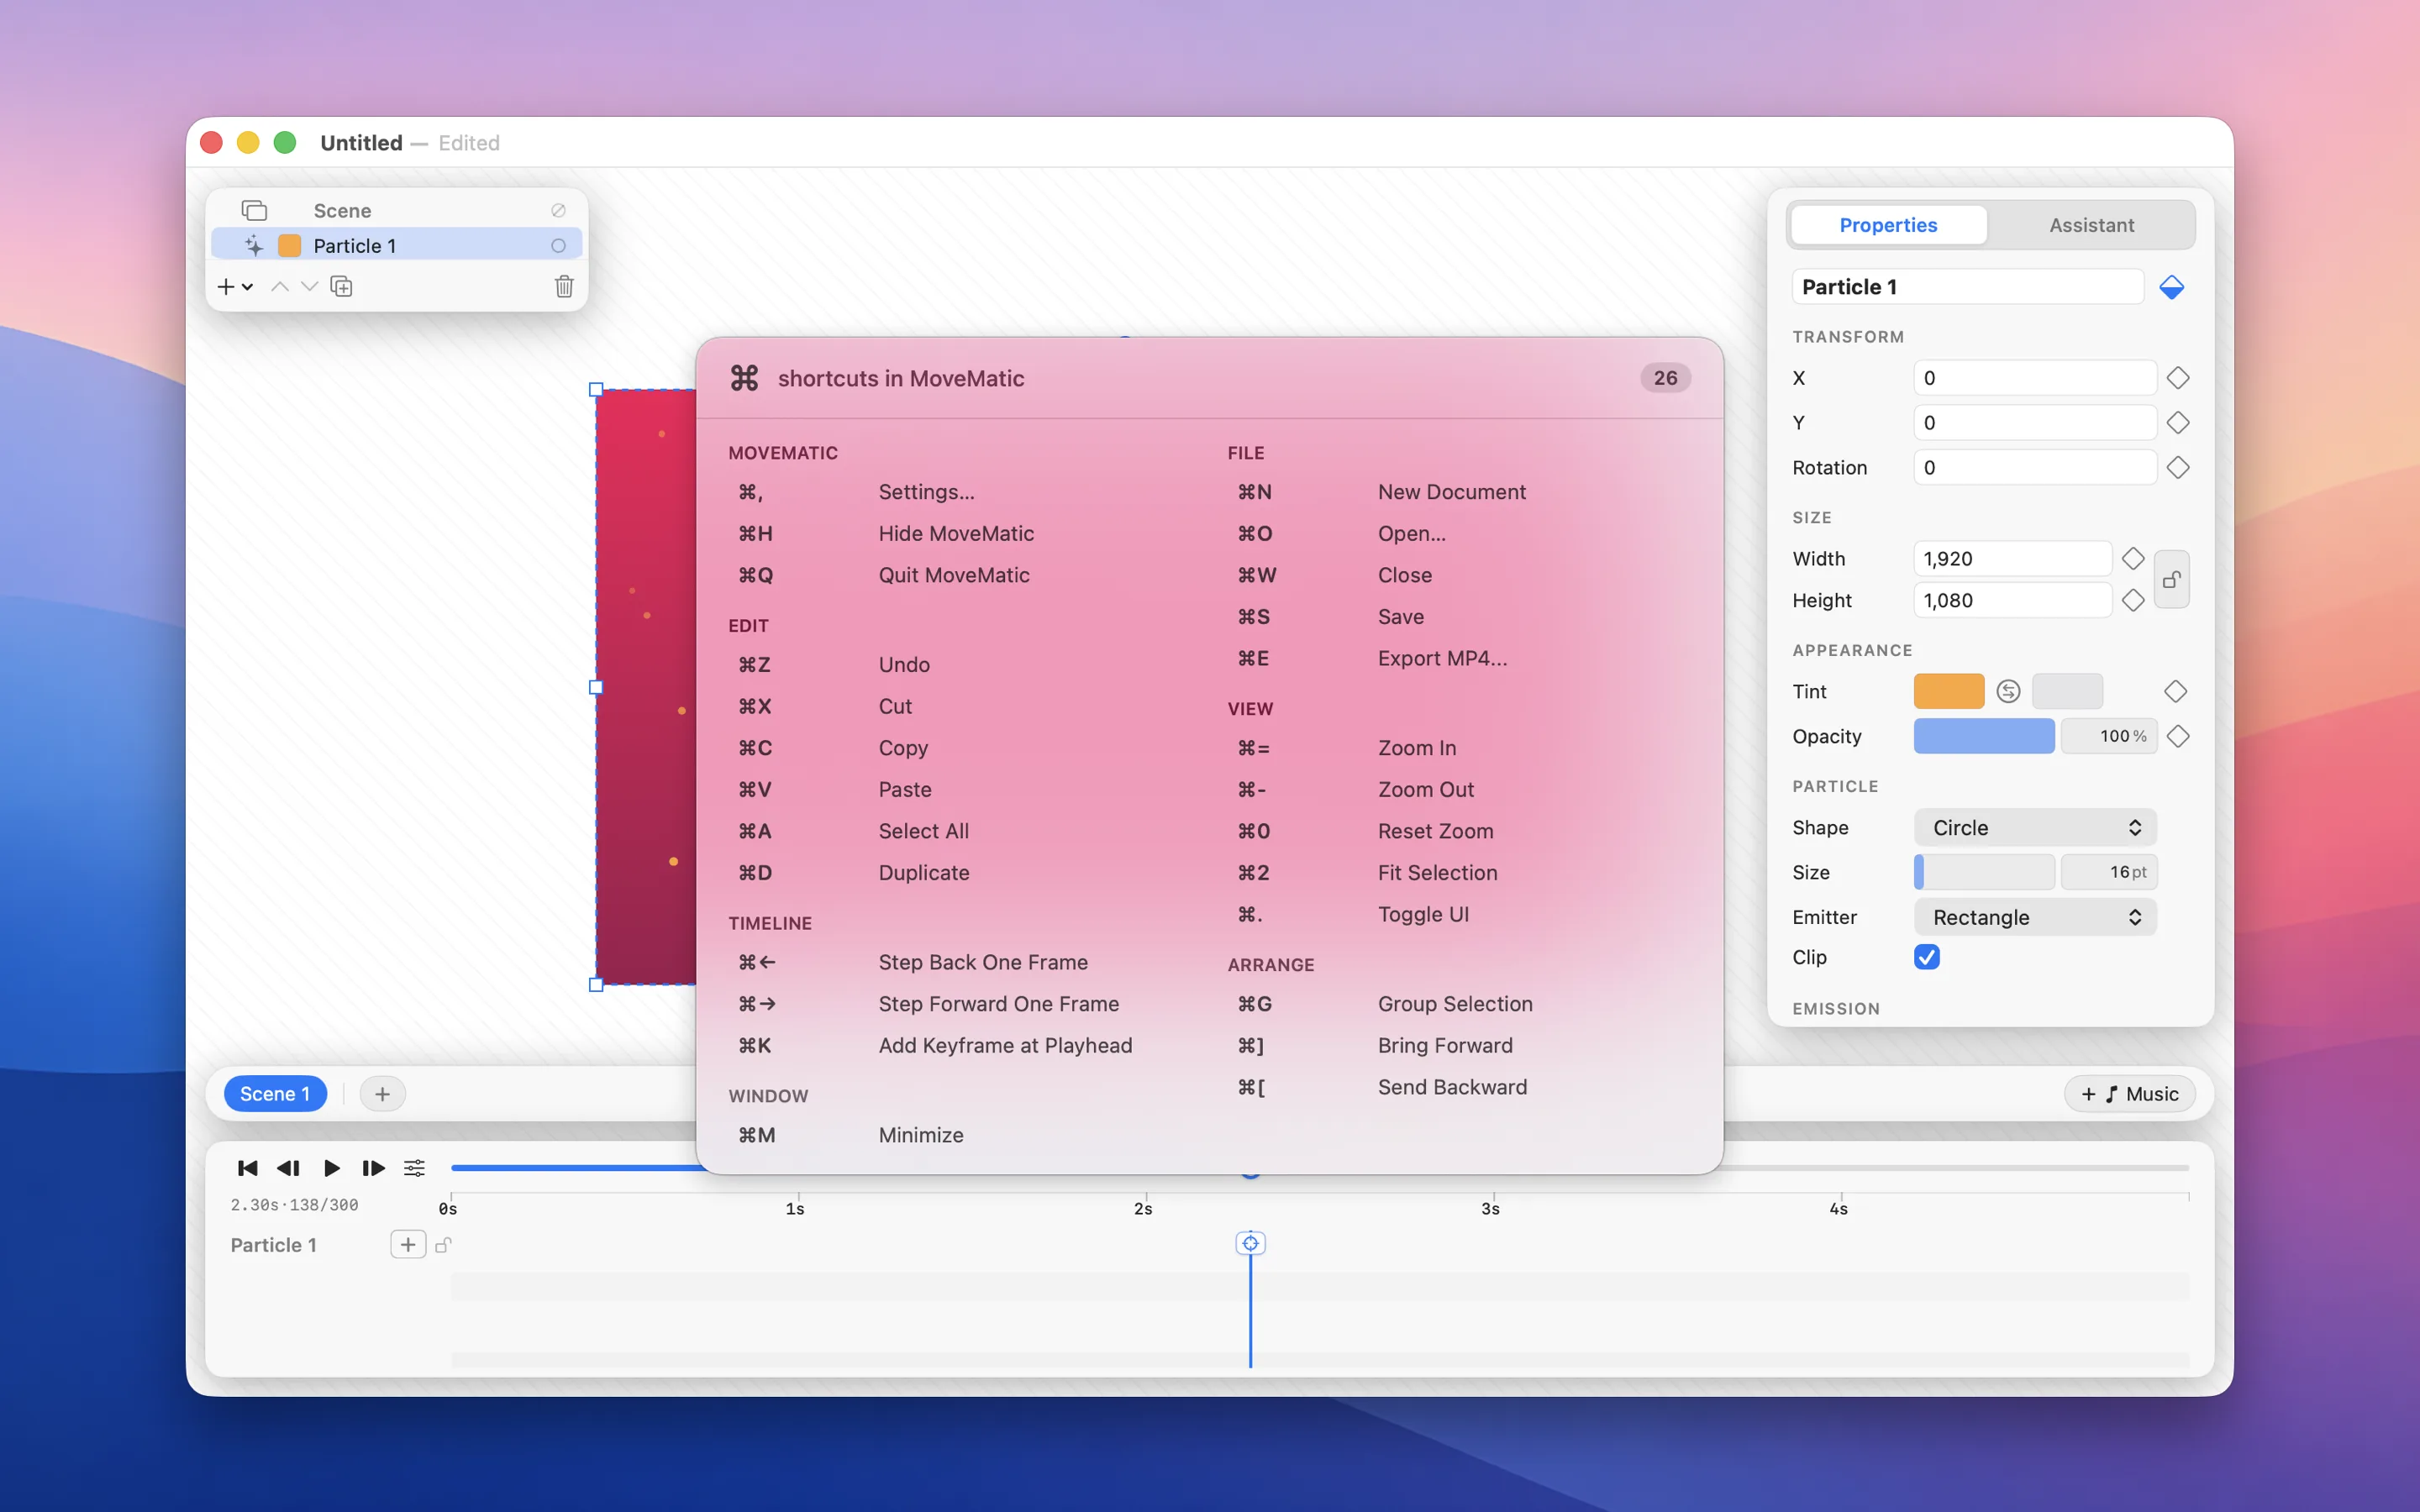Choose Duplicate in the shortcuts list

click(x=923, y=872)
